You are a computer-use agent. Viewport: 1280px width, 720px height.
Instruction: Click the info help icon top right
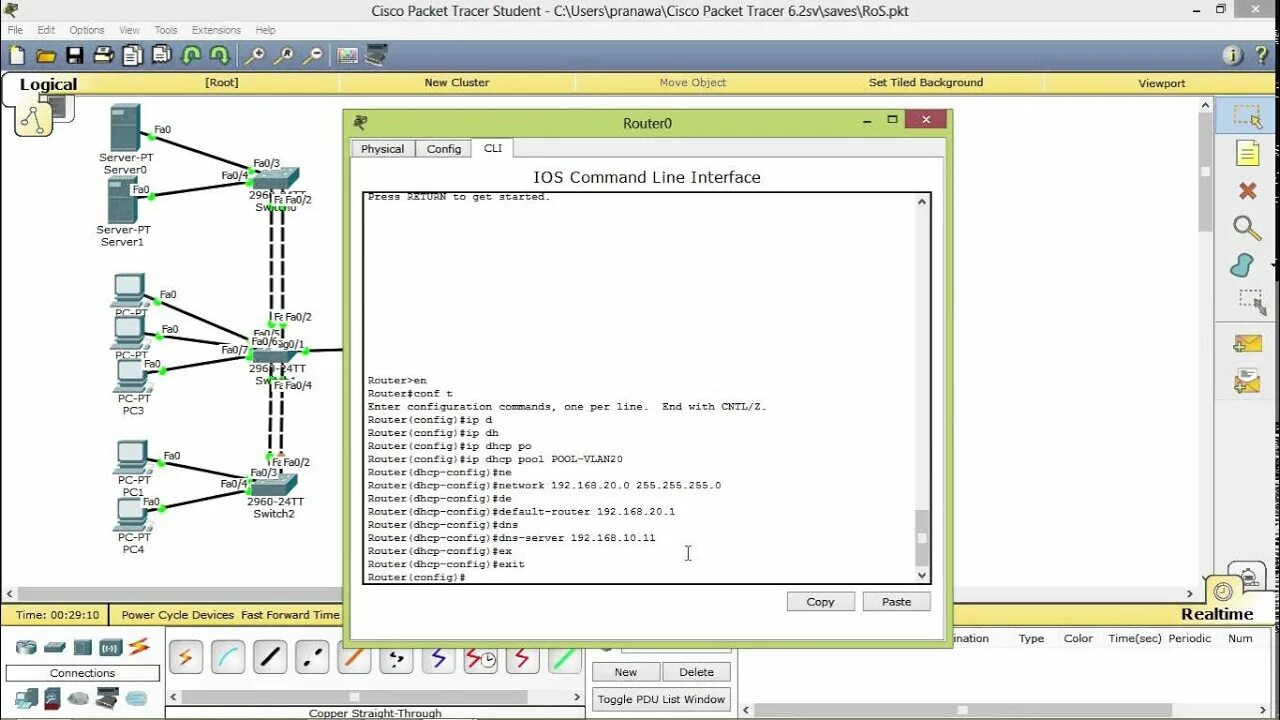click(1232, 55)
